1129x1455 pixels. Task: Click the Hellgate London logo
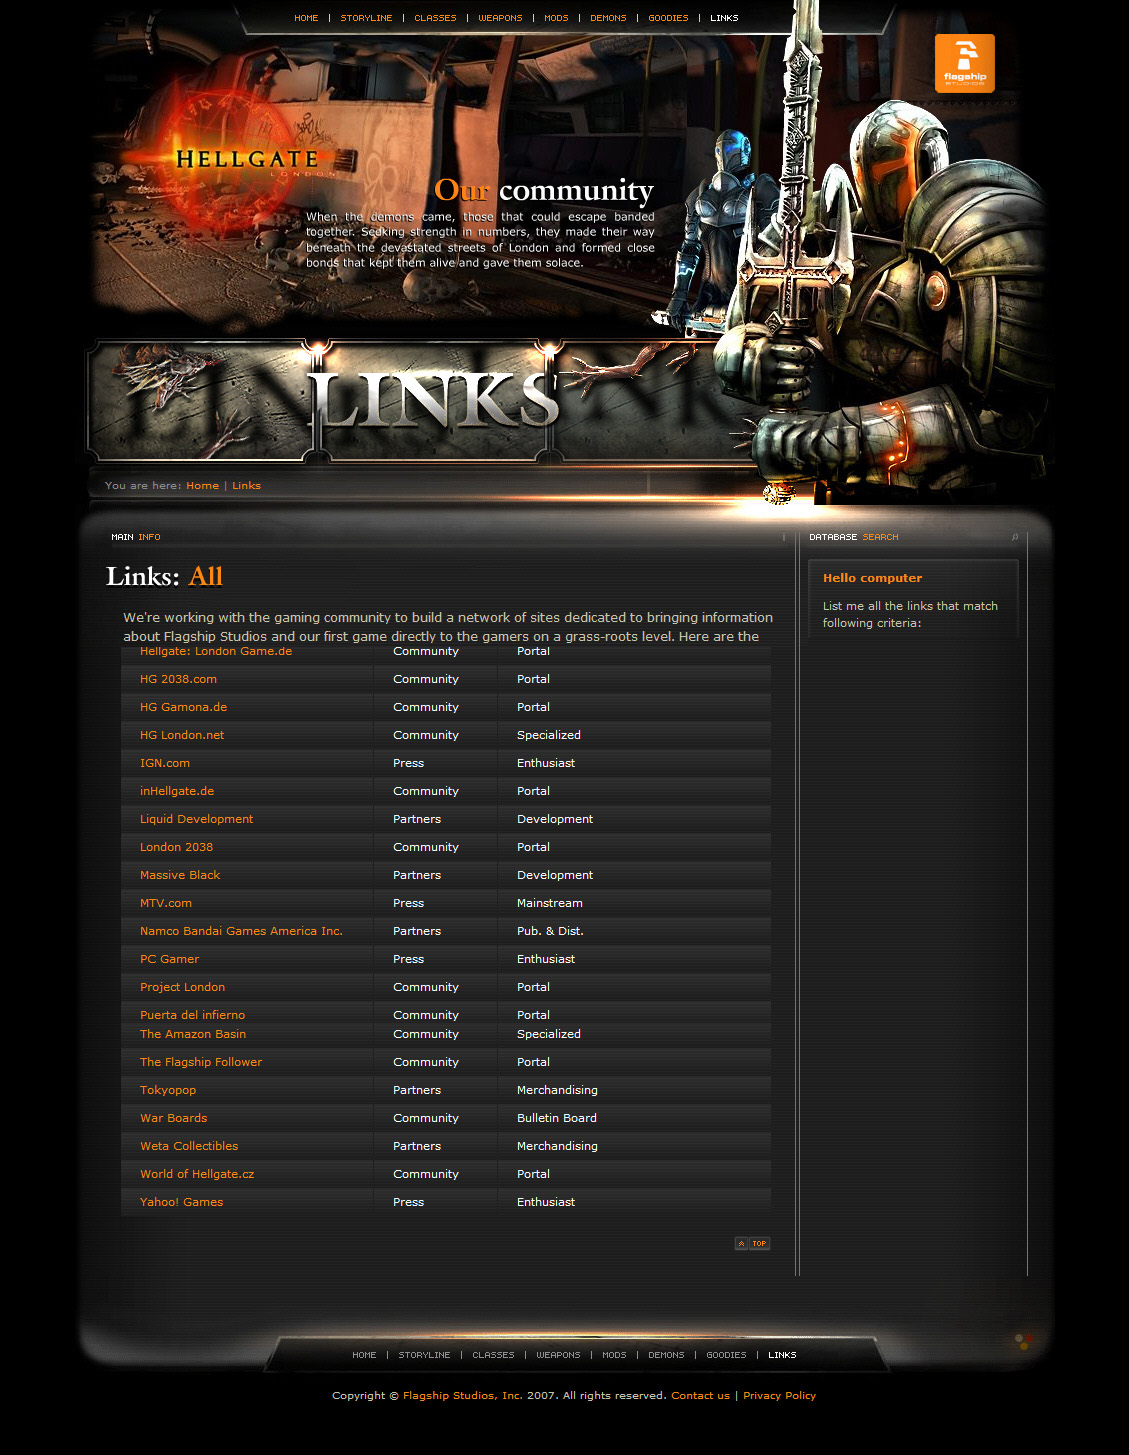(x=247, y=160)
